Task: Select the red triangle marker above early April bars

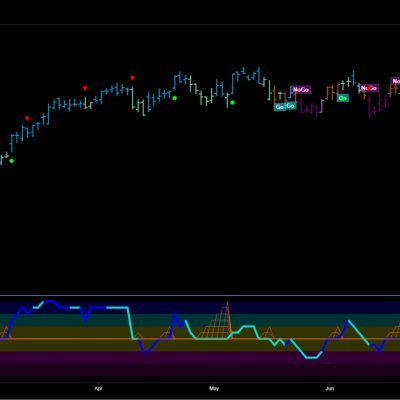Action: click(85, 88)
